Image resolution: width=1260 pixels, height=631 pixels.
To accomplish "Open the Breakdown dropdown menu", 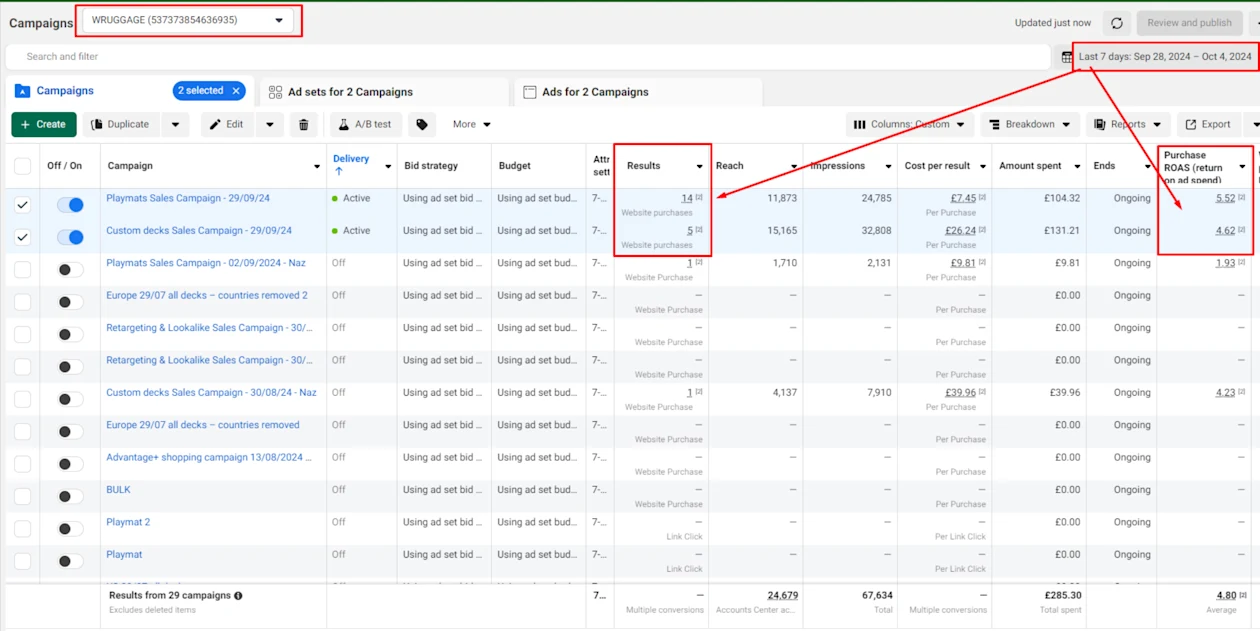I will click(x=1029, y=125).
